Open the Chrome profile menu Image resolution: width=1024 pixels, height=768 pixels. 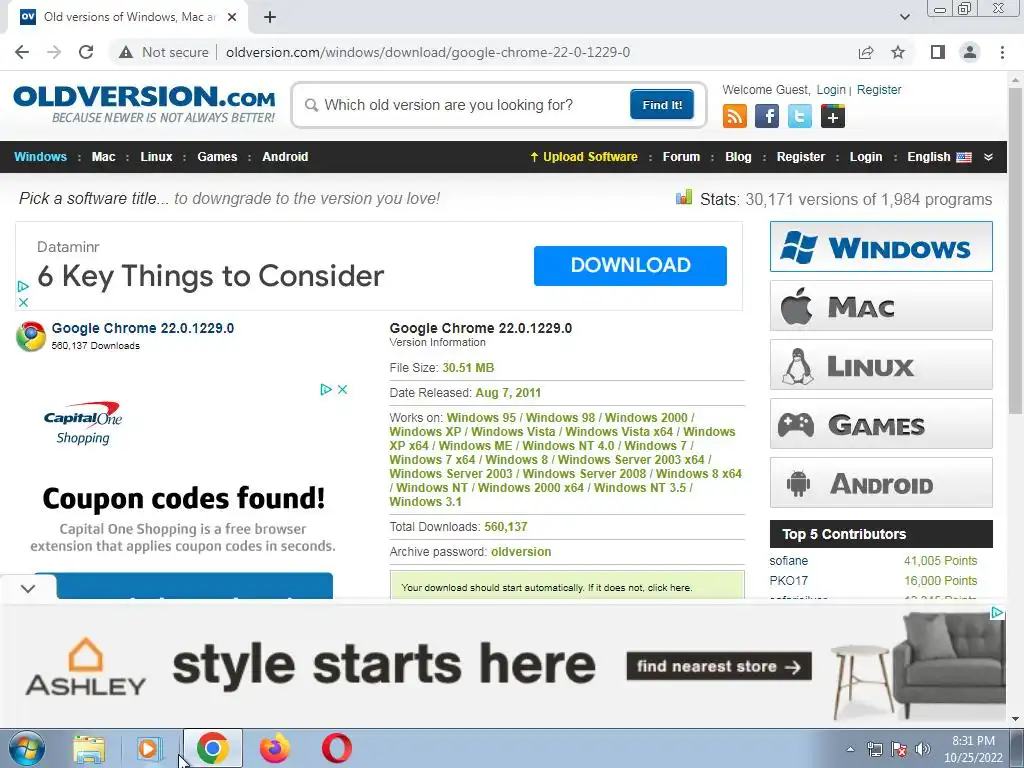pyautogui.click(x=970, y=52)
